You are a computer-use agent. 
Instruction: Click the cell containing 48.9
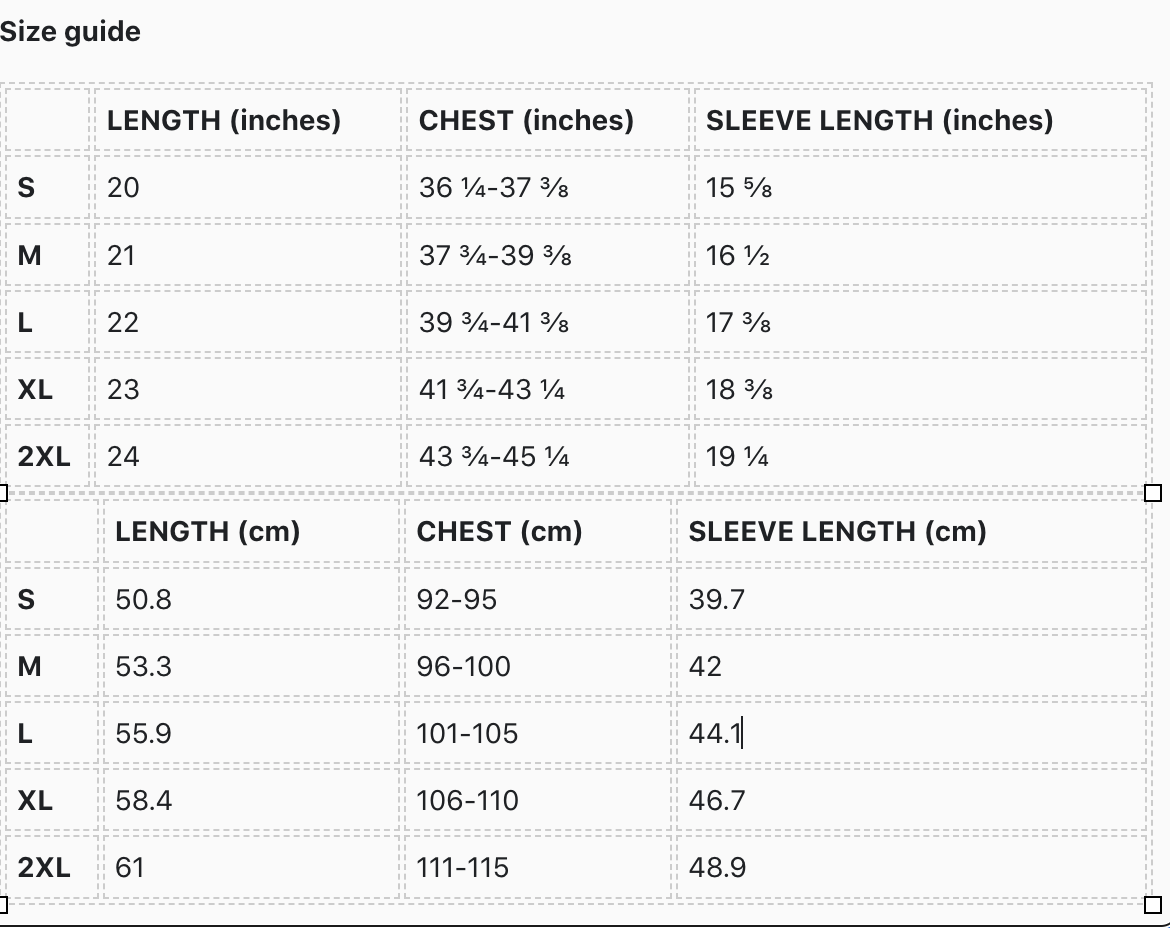[911, 868]
